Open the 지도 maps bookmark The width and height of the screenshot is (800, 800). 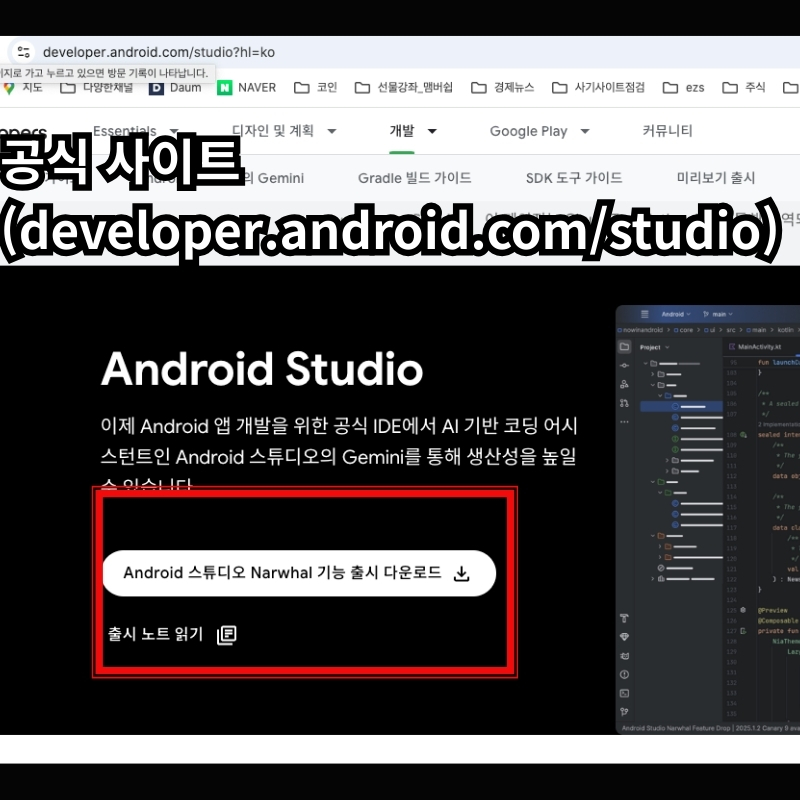click(23, 88)
